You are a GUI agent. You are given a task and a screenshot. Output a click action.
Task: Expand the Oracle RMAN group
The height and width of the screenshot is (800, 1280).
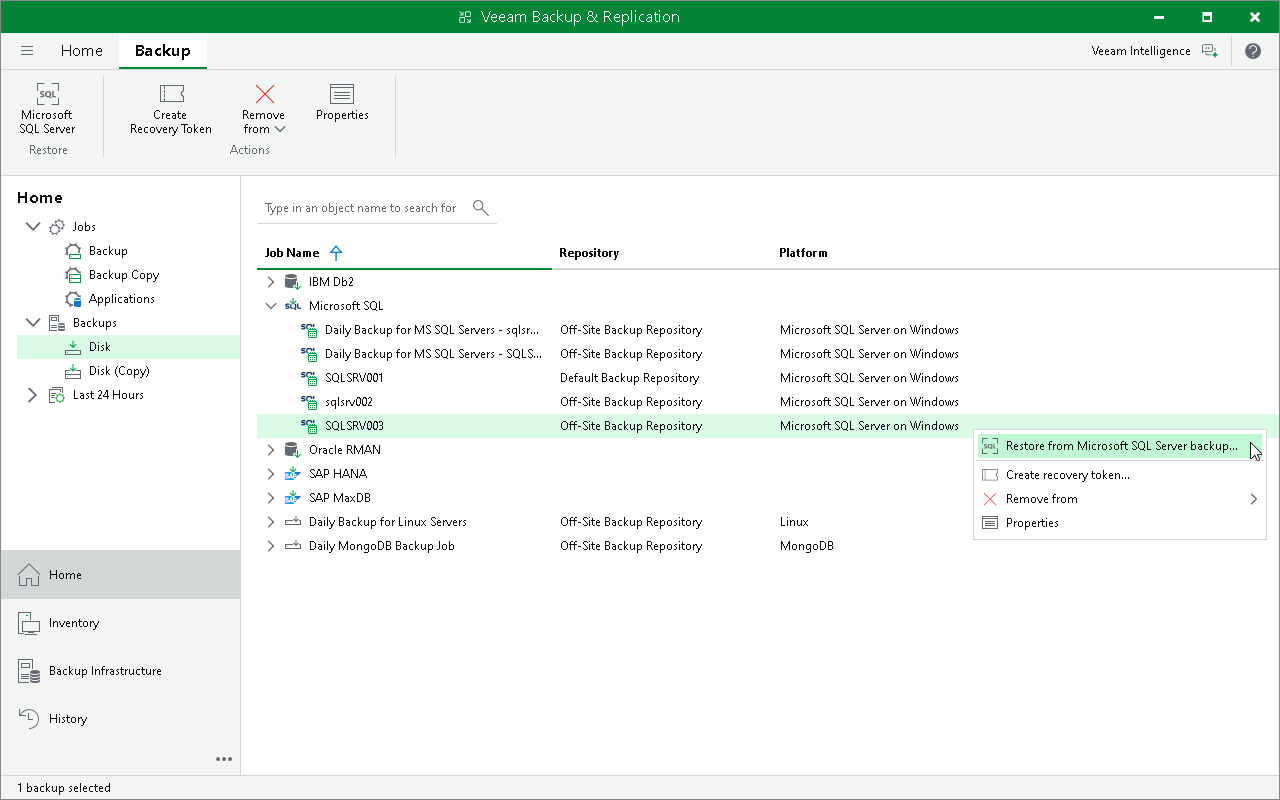pyautogui.click(x=271, y=450)
